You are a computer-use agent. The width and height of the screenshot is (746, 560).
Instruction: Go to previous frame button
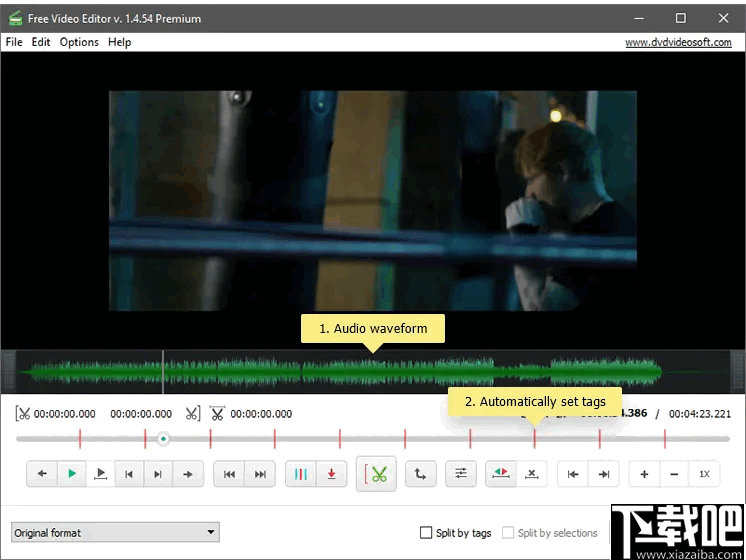(128, 474)
